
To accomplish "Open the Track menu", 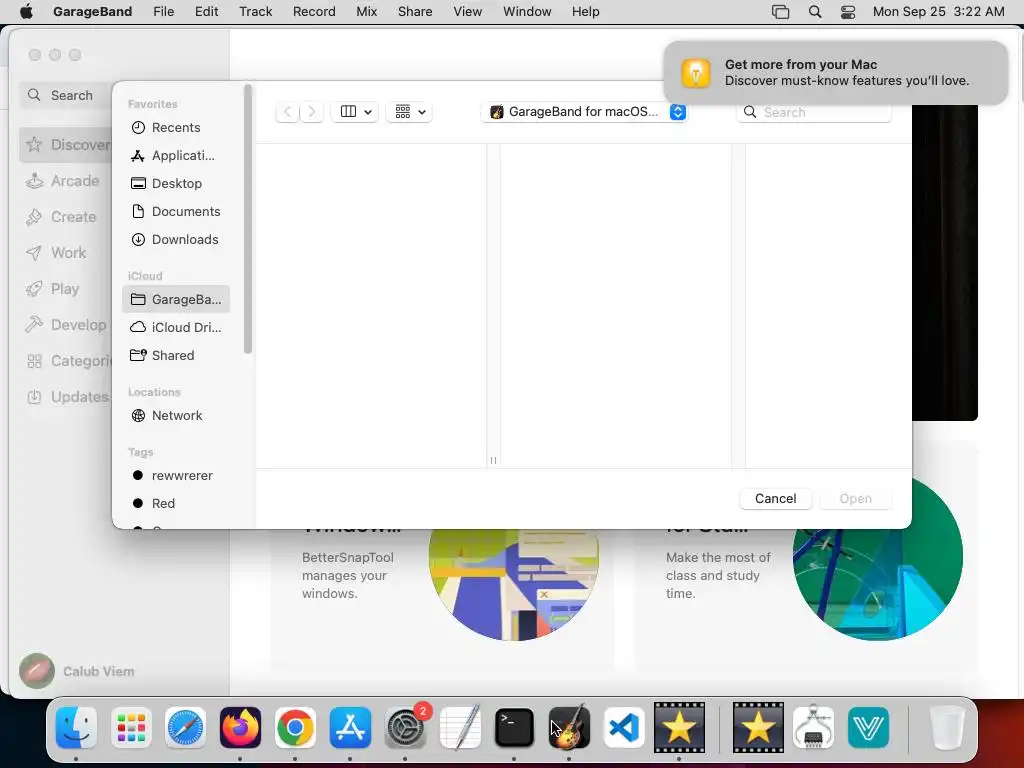I will (255, 12).
